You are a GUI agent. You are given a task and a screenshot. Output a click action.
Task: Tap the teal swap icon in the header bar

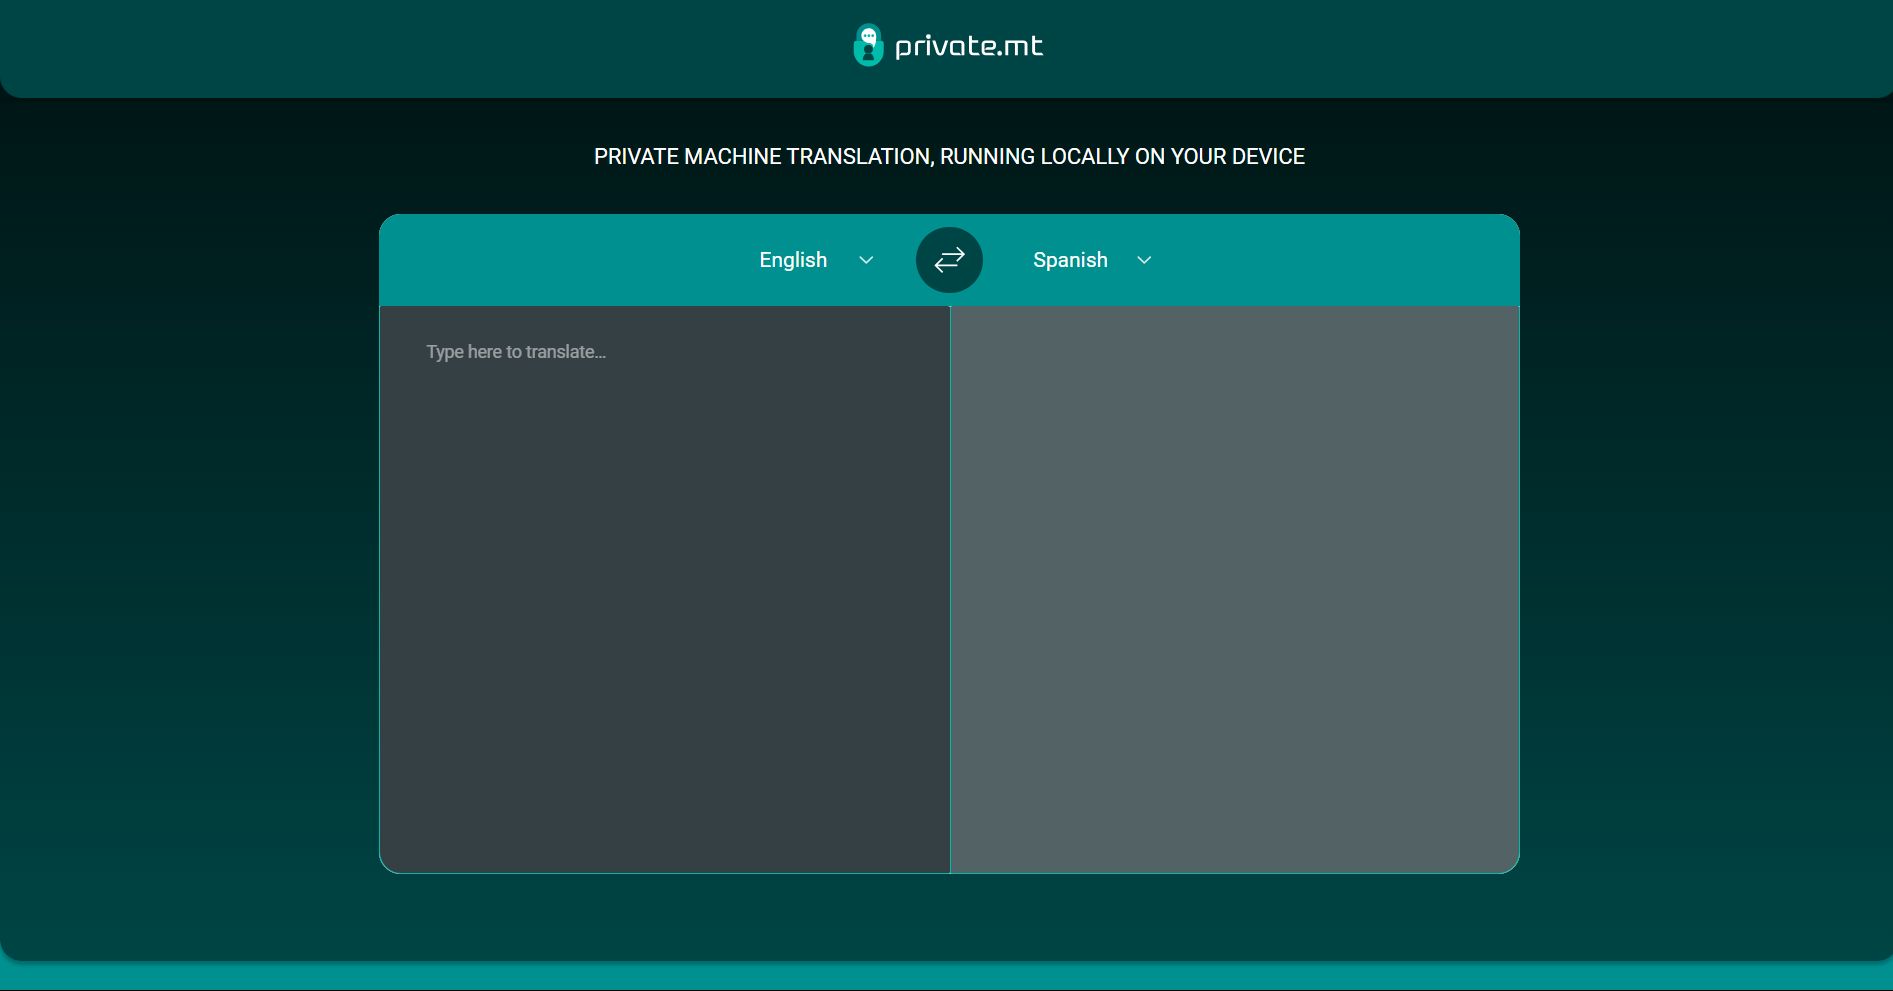[x=949, y=259]
